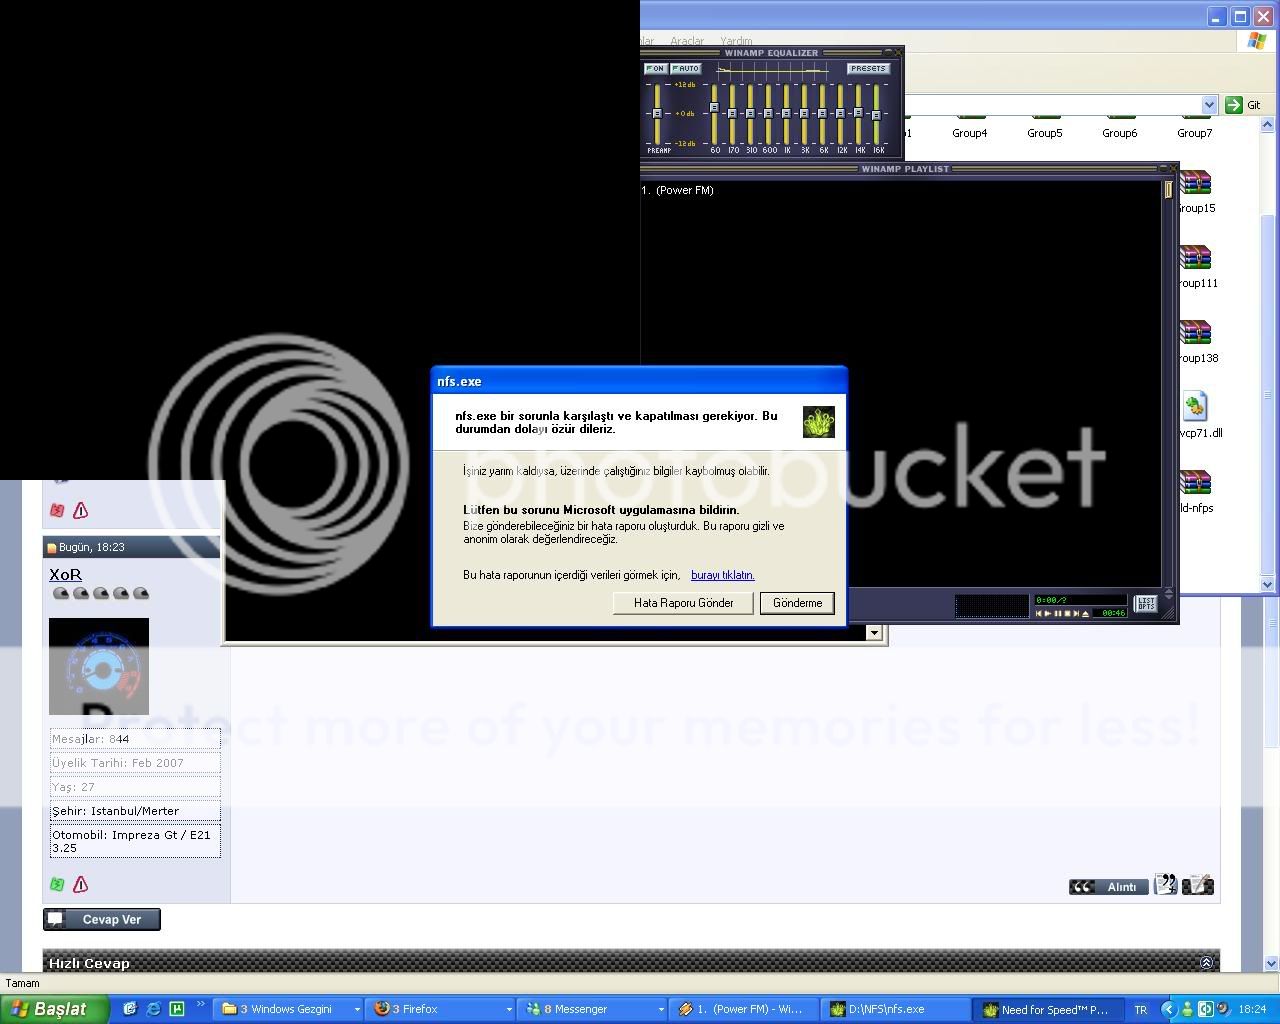Screen dimensions: 1280x1024
Task: Open the playlist LIST OPTS button
Action: pos(1146,604)
